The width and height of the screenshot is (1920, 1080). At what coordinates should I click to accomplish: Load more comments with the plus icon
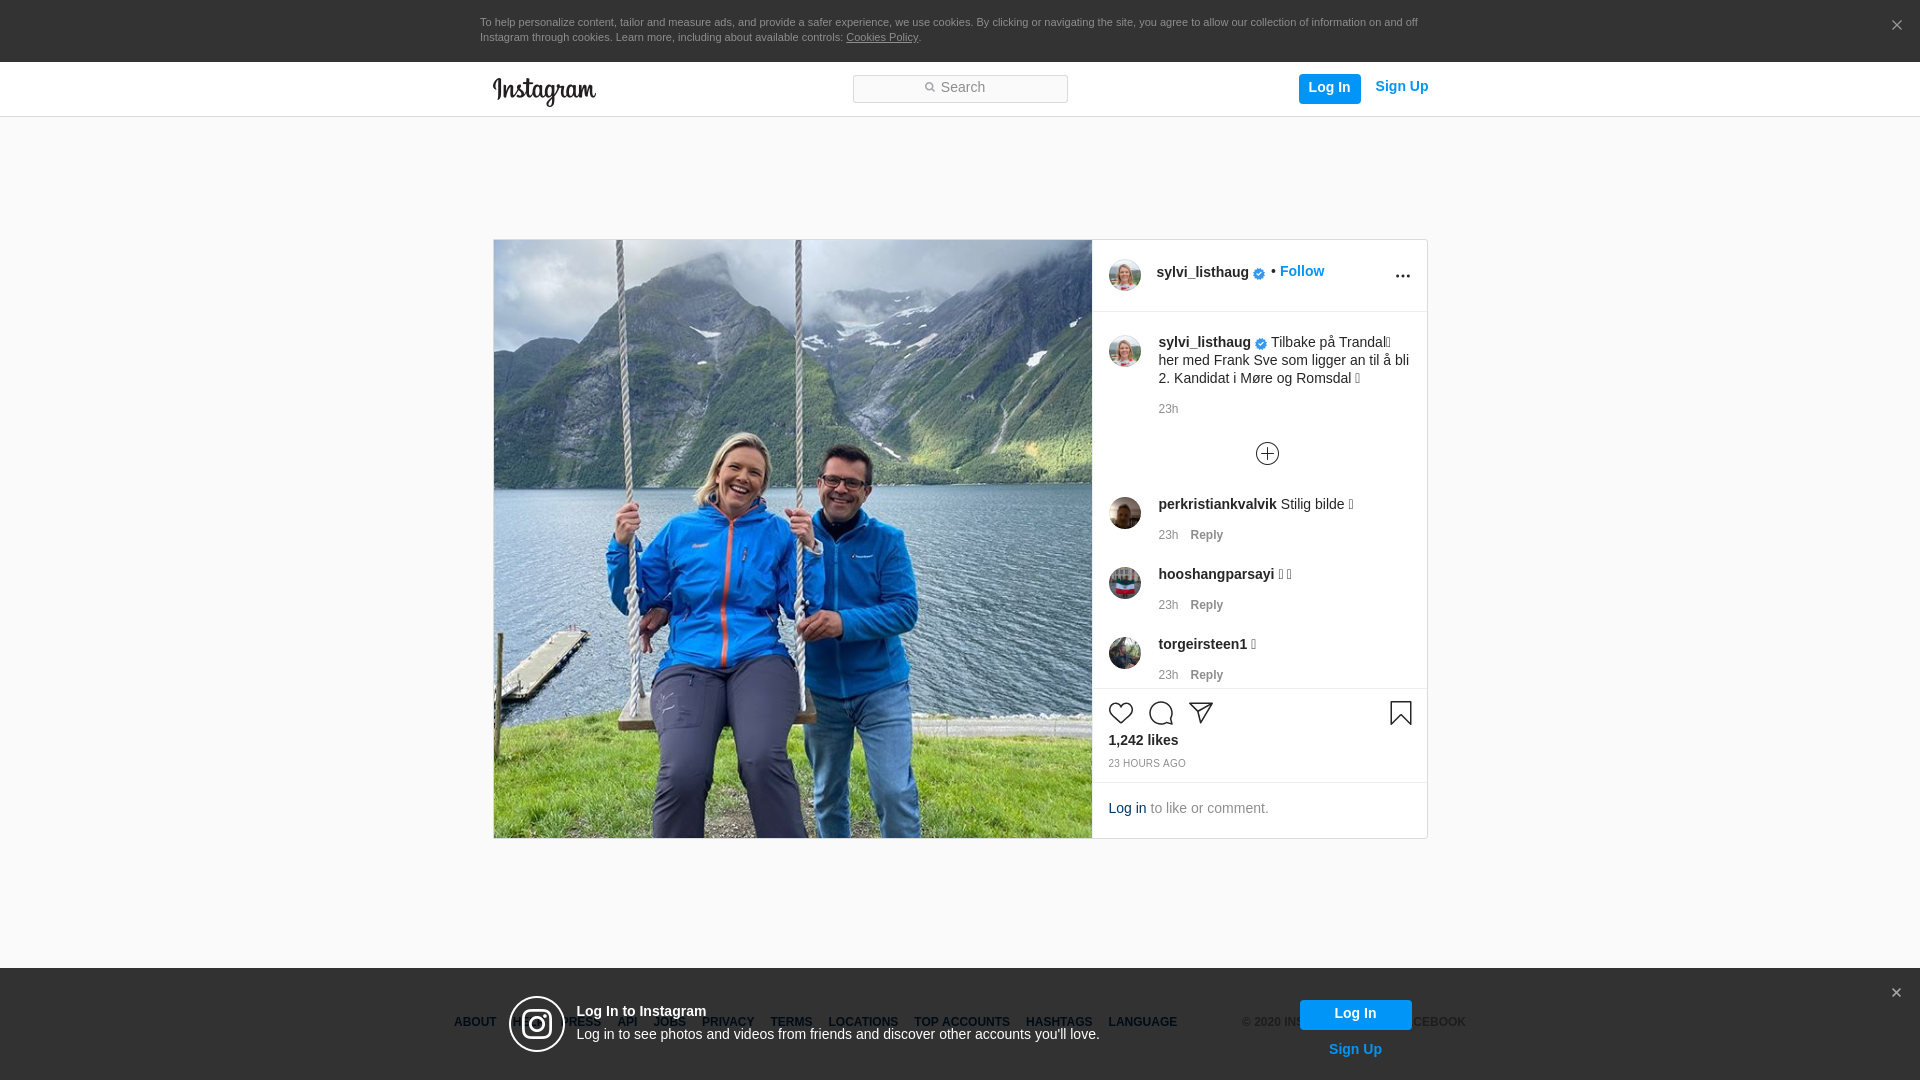click(x=1267, y=454)
